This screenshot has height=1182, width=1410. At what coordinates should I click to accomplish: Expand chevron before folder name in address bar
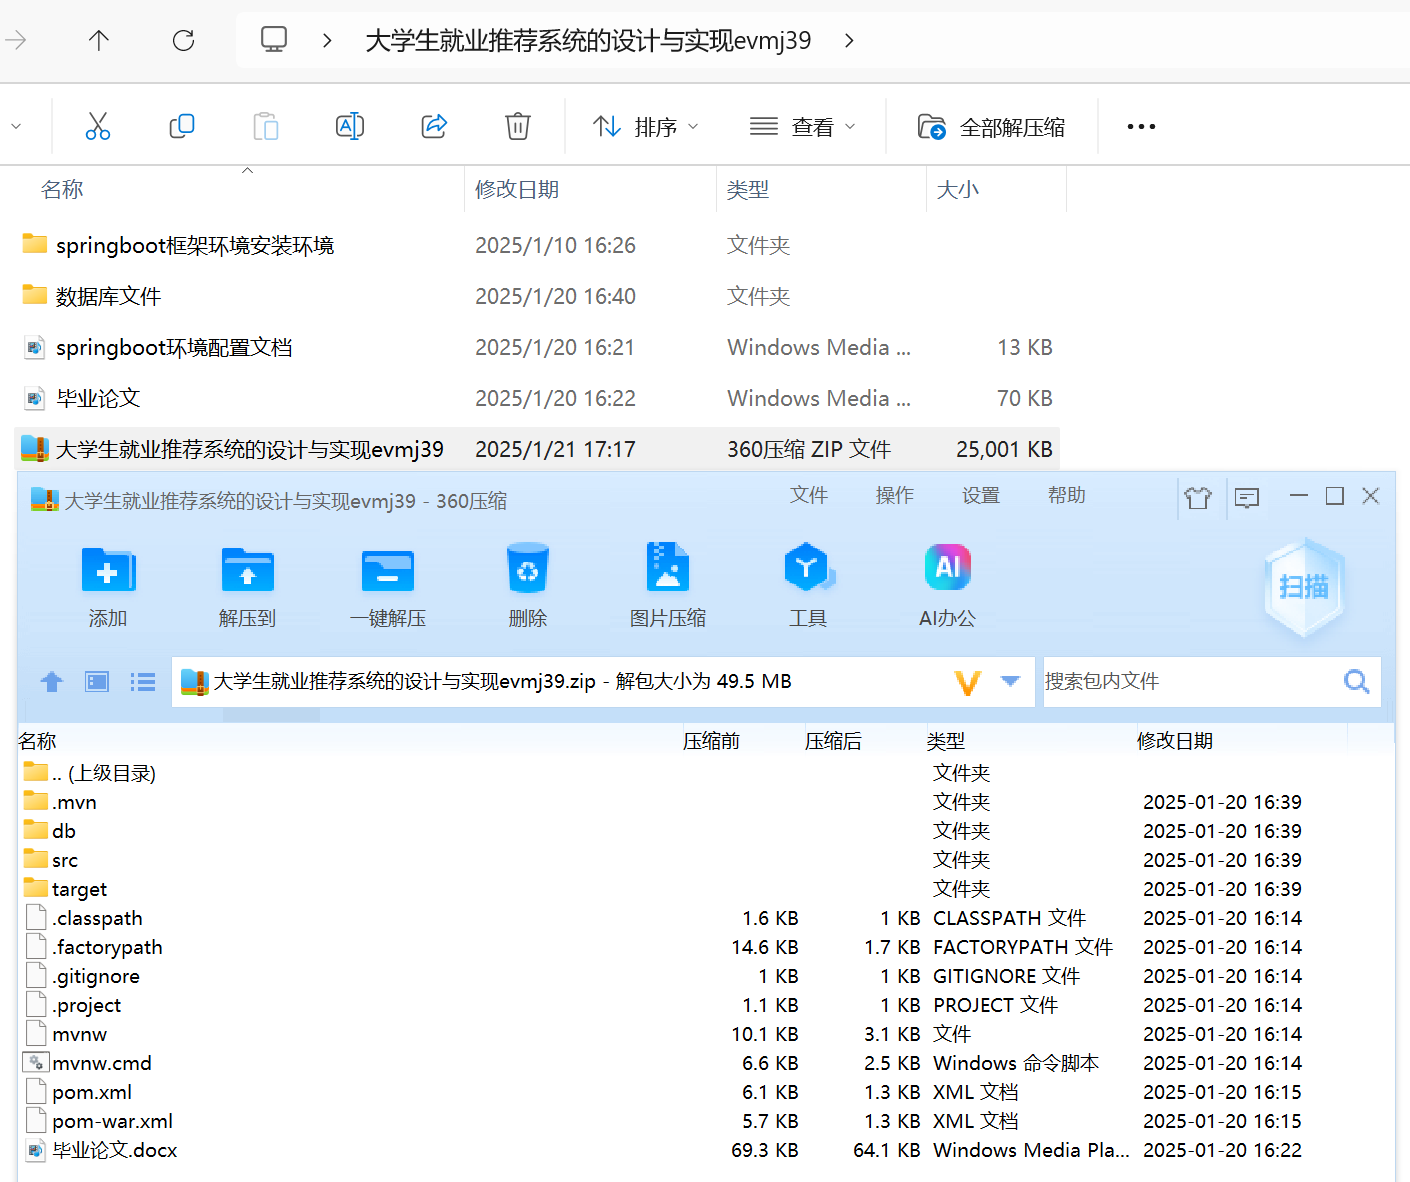point(327,40)
